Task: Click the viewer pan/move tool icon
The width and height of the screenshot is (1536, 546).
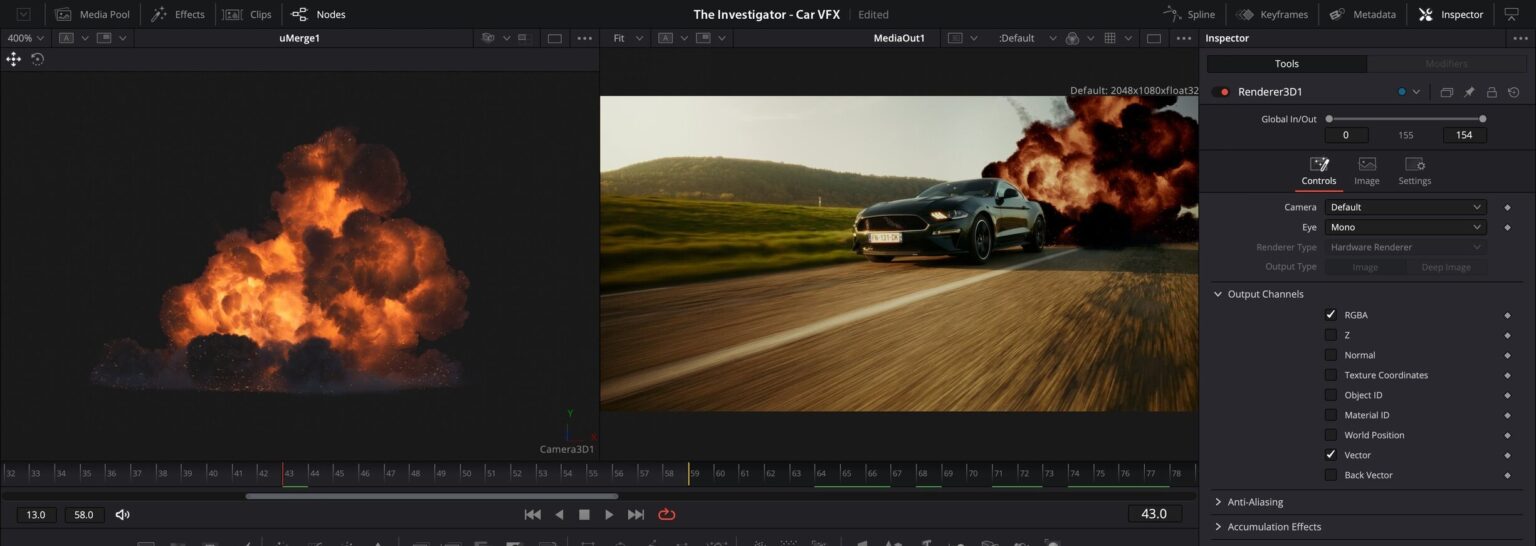Action: point(13,59)
